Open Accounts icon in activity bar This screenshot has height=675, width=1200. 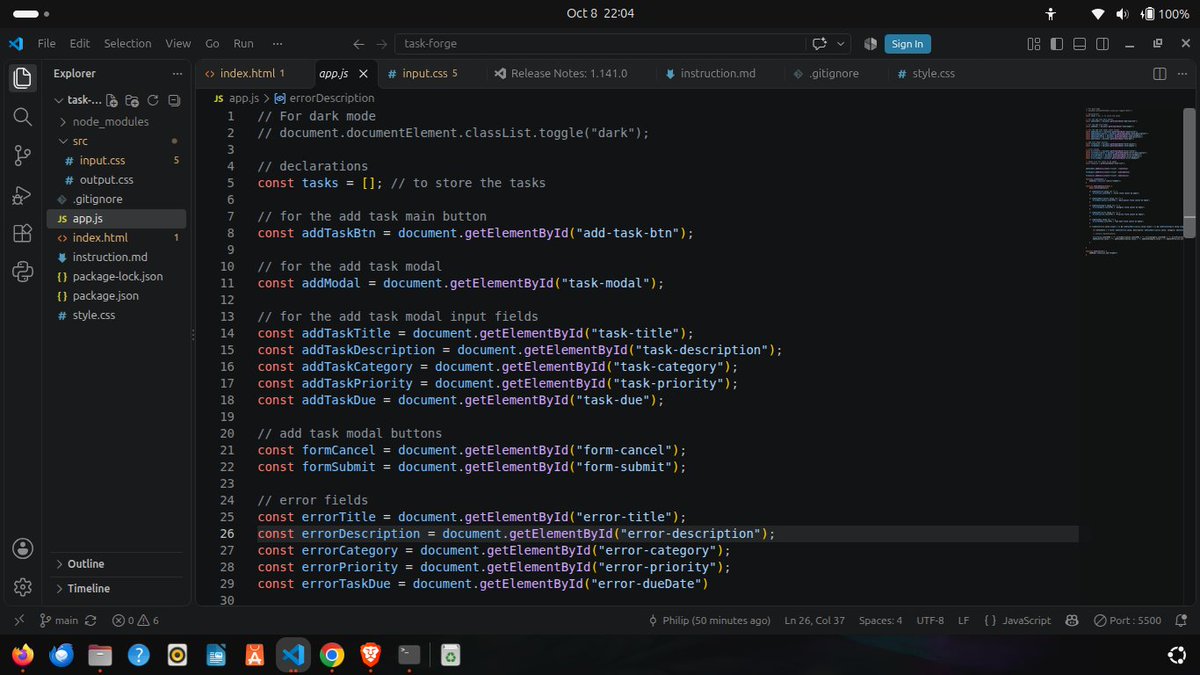[22, 548]
